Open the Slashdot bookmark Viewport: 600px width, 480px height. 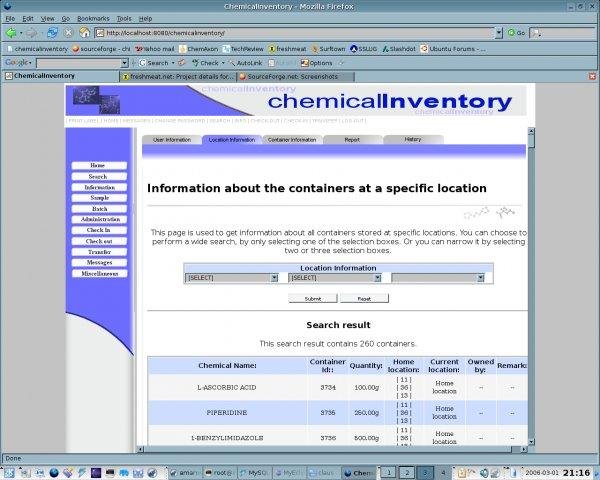(x=398, y=49)
